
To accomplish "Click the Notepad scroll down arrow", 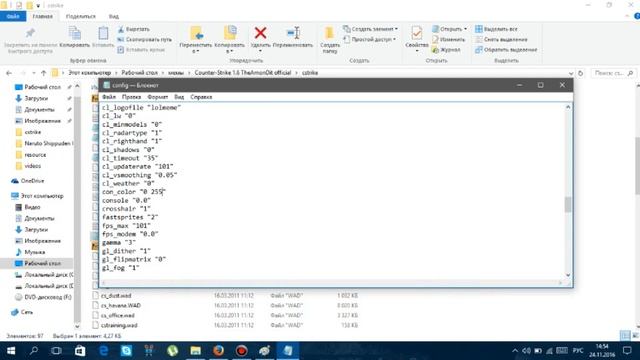I will pos(568,275).
